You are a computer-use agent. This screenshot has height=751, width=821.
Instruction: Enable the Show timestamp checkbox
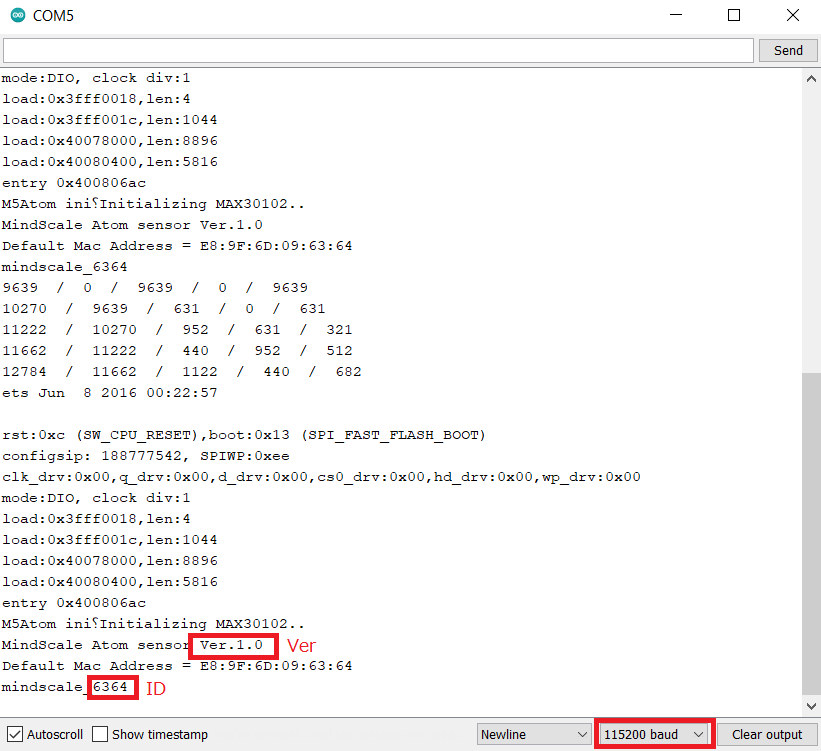click(x=100, y=734)
